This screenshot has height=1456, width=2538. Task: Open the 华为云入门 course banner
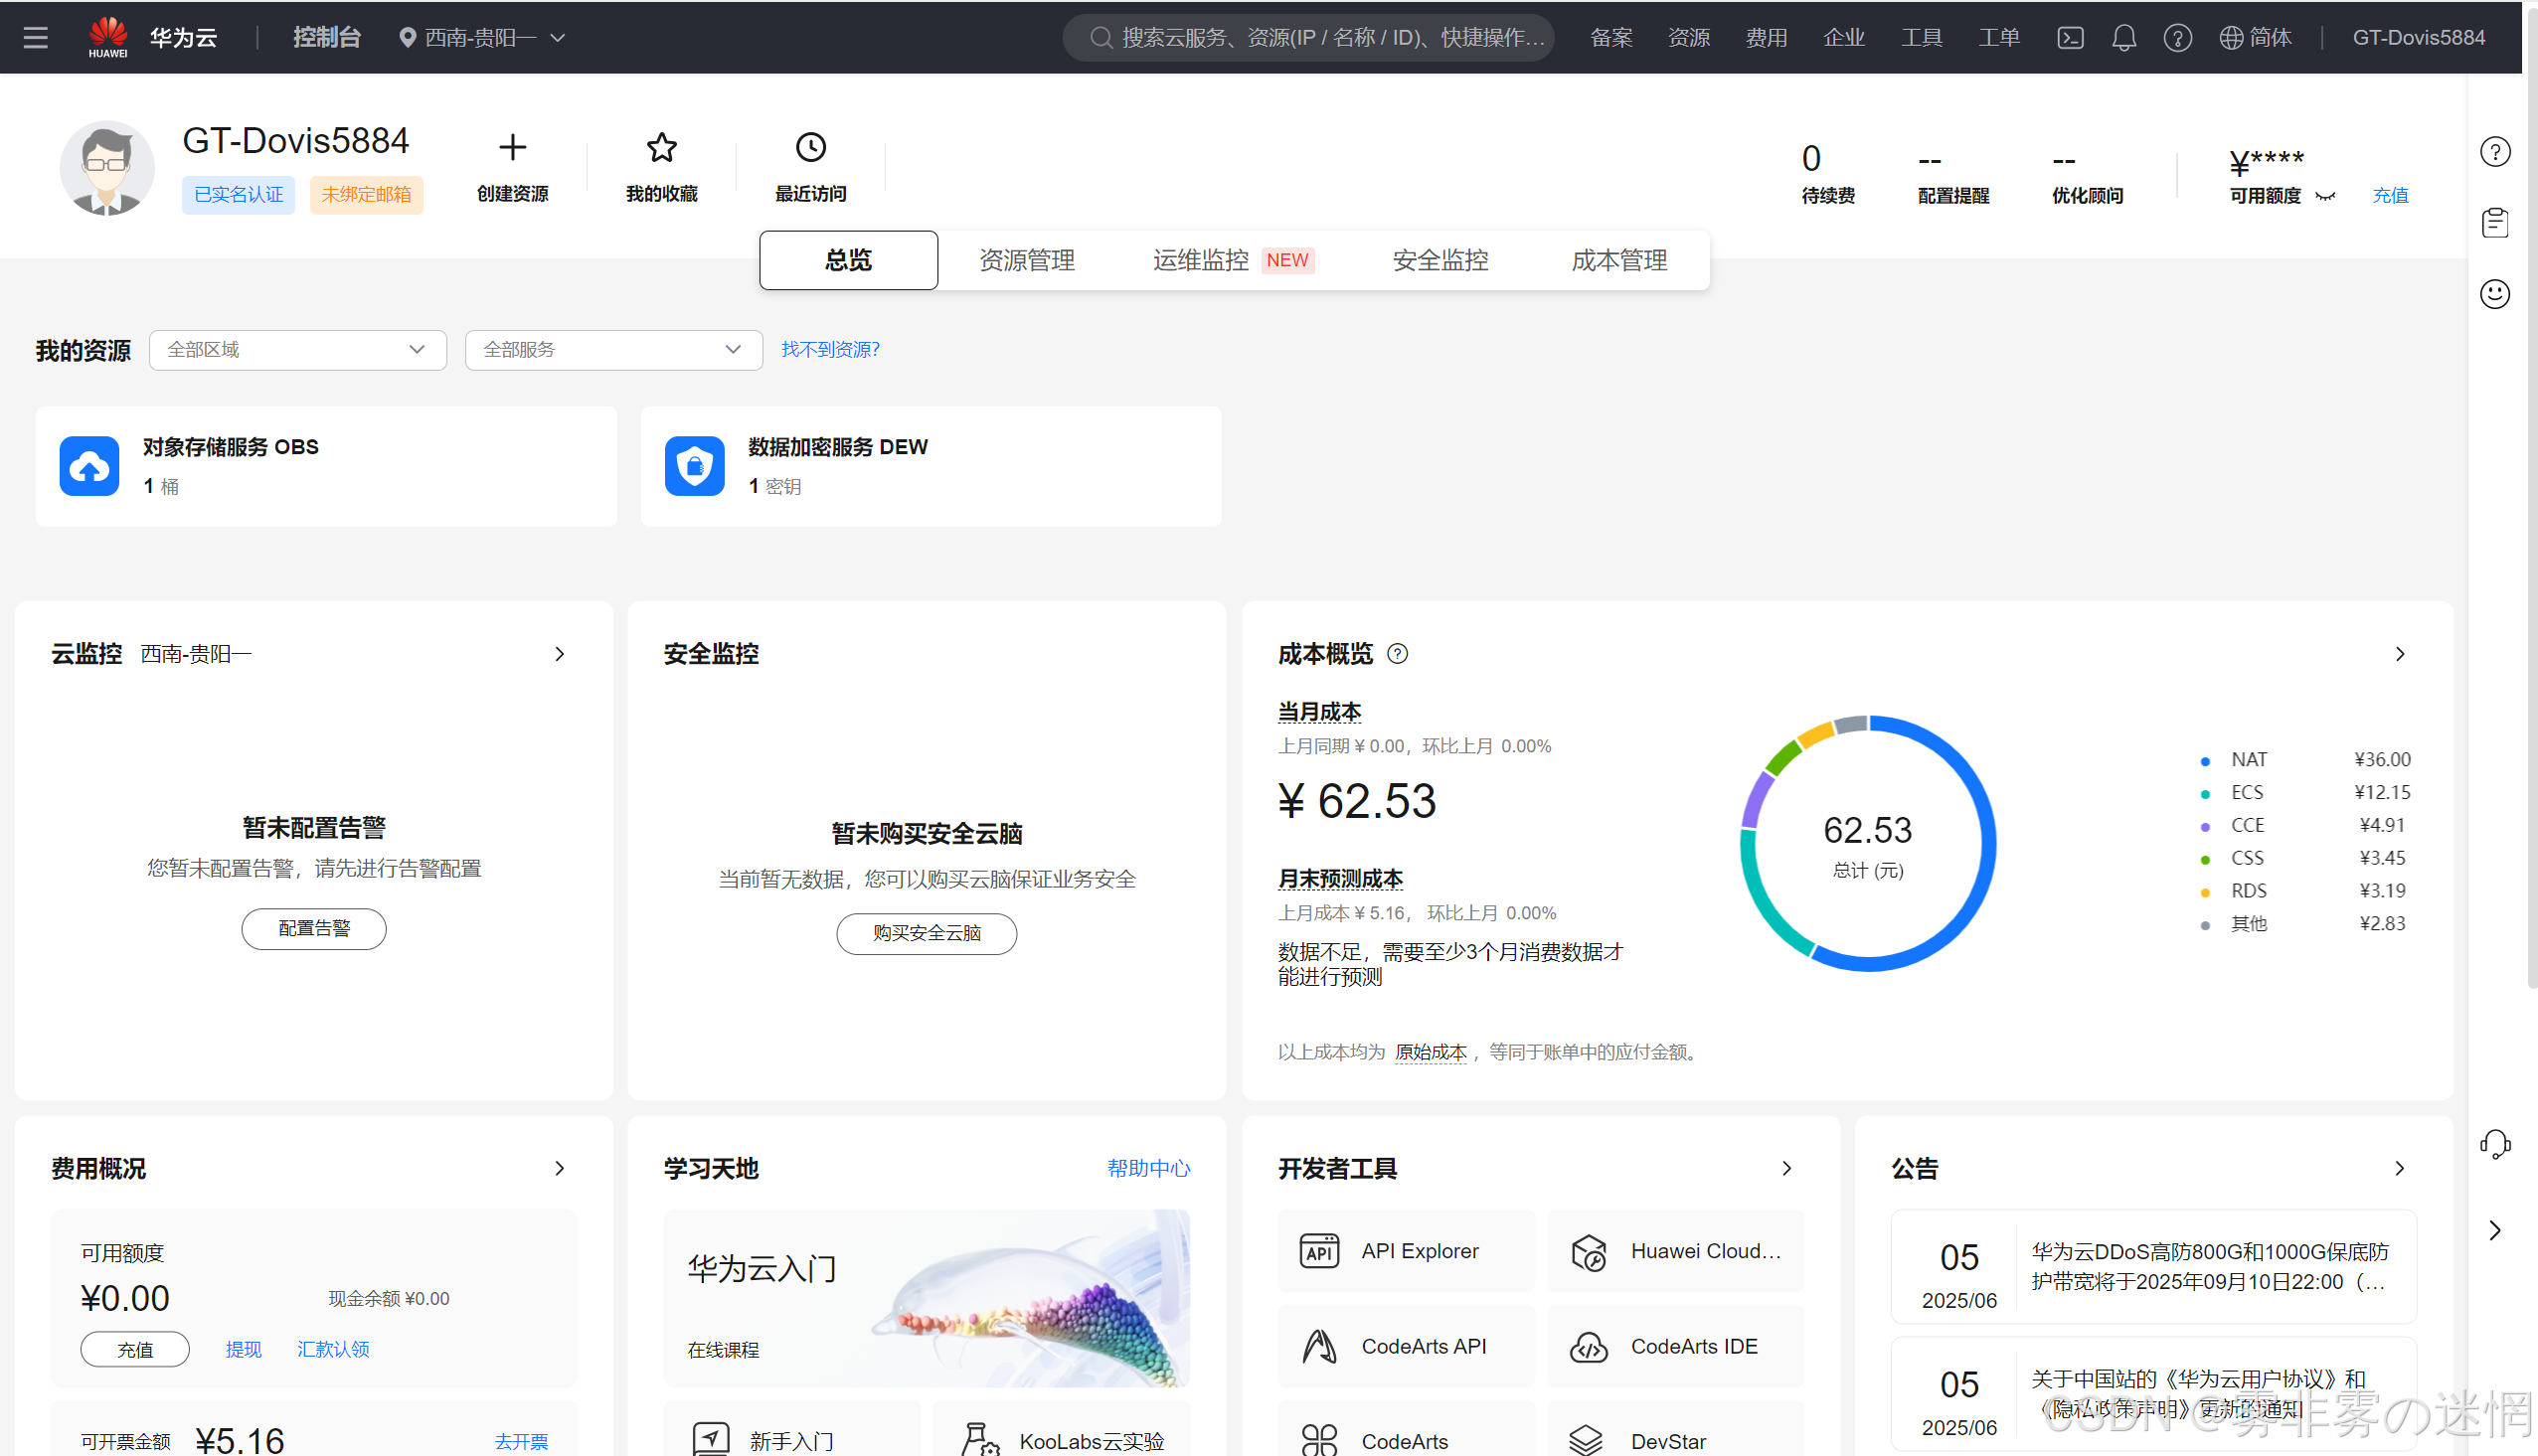coord(927,1298)
